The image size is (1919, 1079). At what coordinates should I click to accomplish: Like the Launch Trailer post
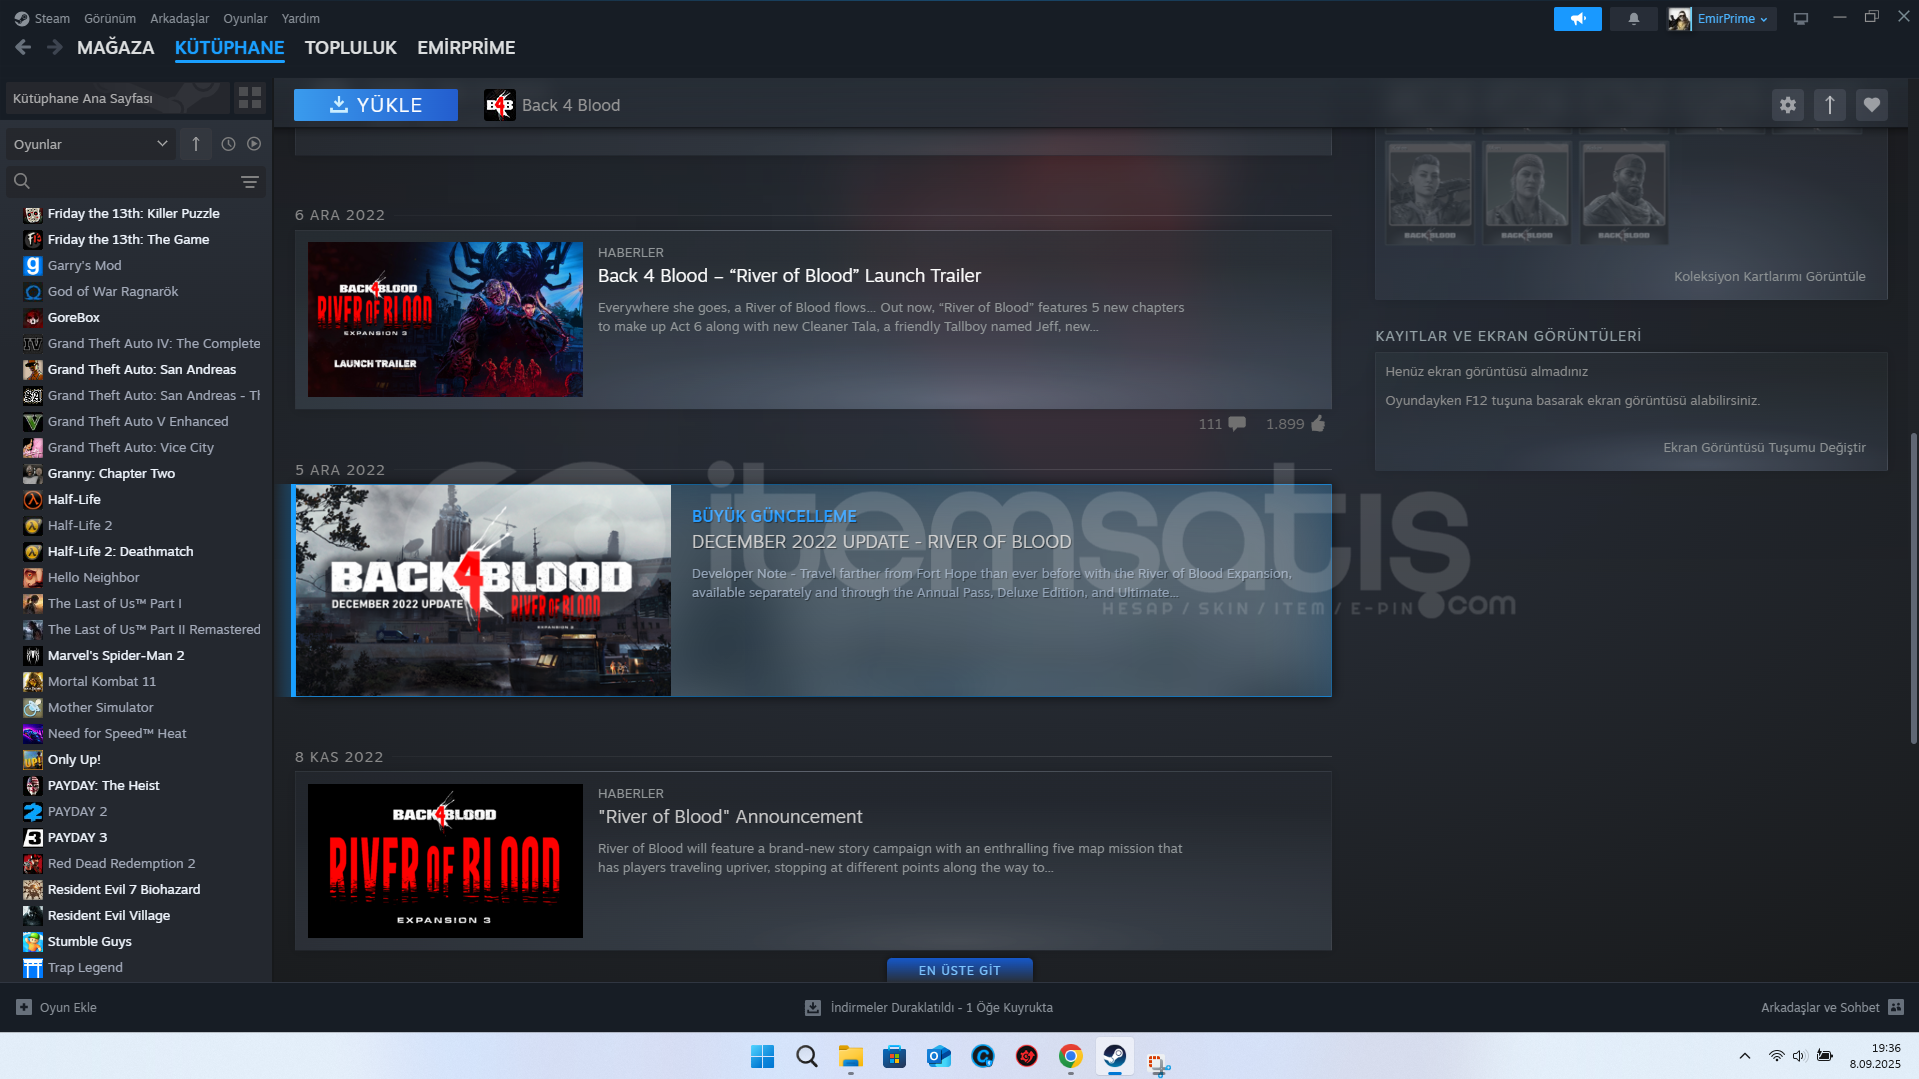coord(1317,424)
